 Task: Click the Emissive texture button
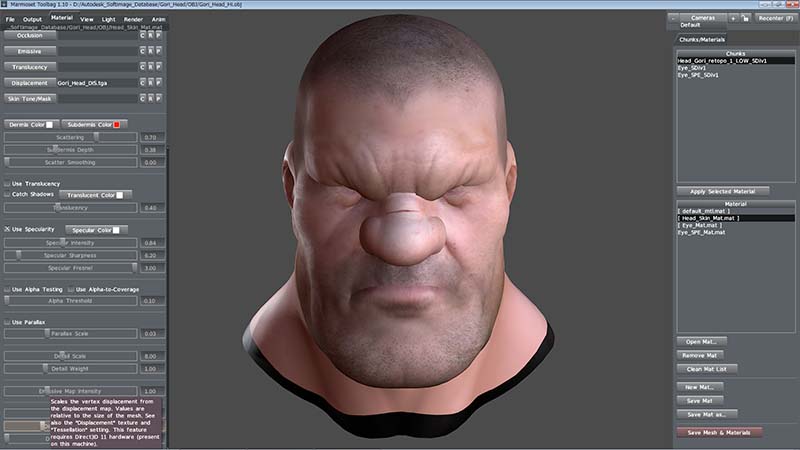30,51
